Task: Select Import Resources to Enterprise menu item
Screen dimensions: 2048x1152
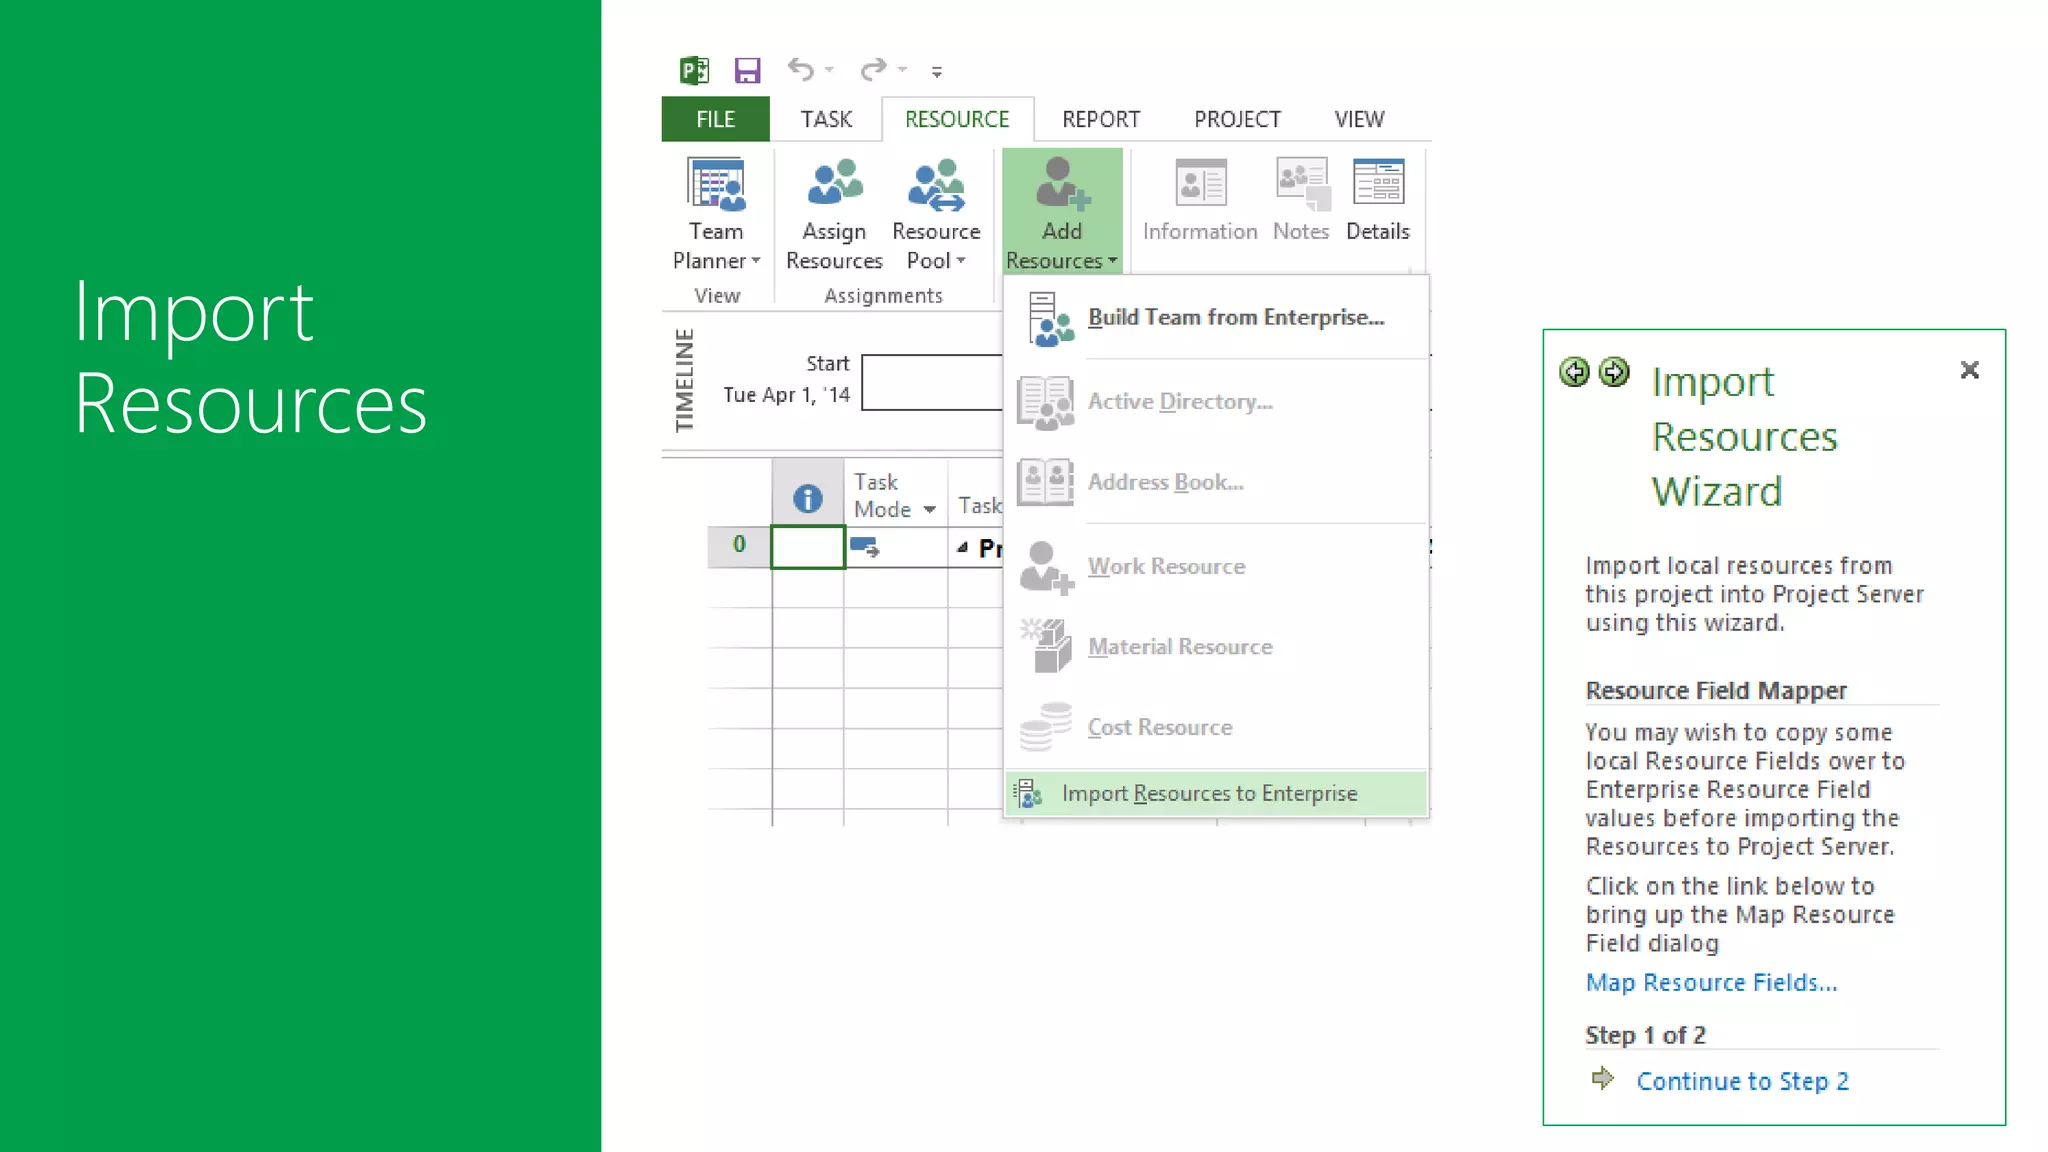Action: (x=1209, y=793)
